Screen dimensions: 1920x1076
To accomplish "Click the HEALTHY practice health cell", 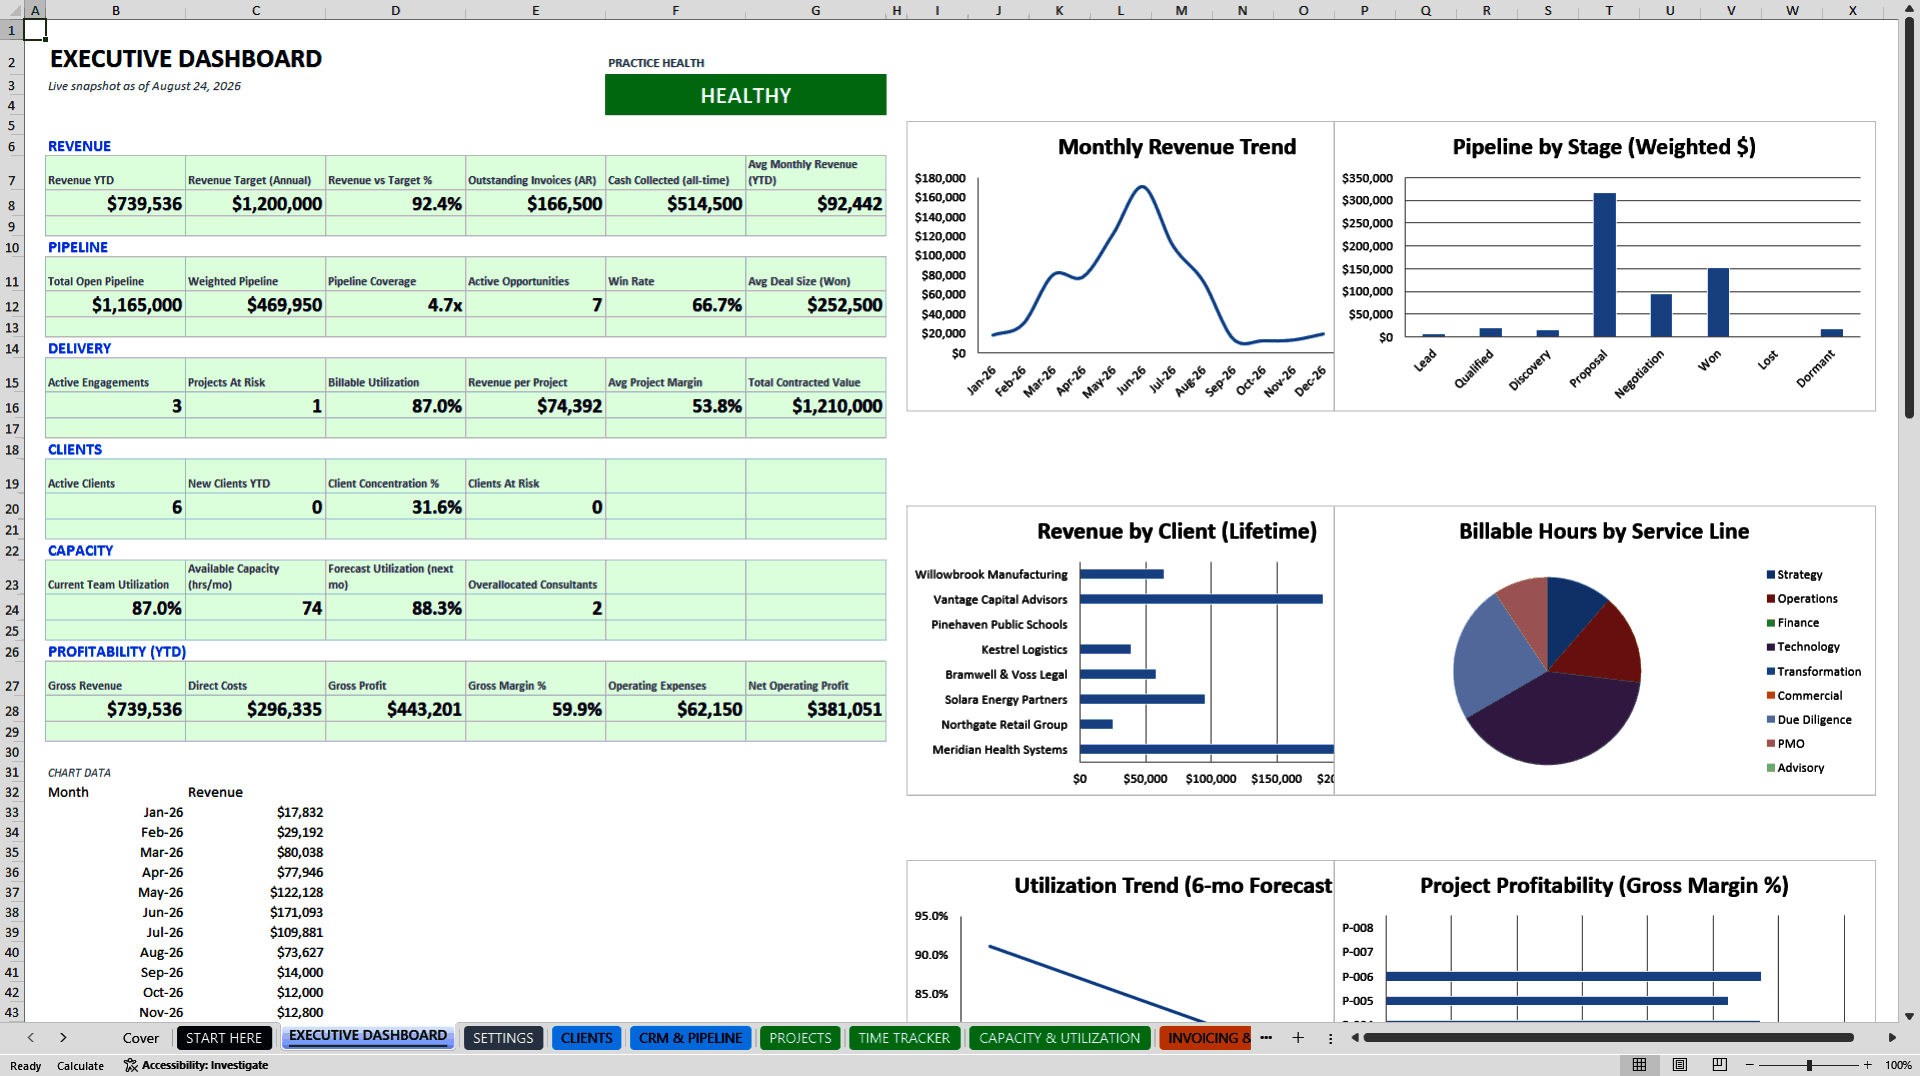I will [745, 95].
